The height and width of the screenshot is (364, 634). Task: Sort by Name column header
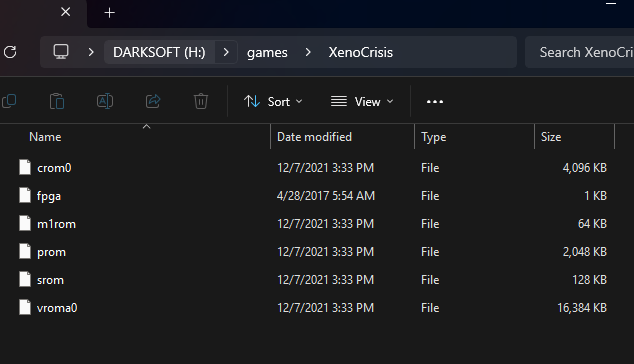tap(45, 137)
